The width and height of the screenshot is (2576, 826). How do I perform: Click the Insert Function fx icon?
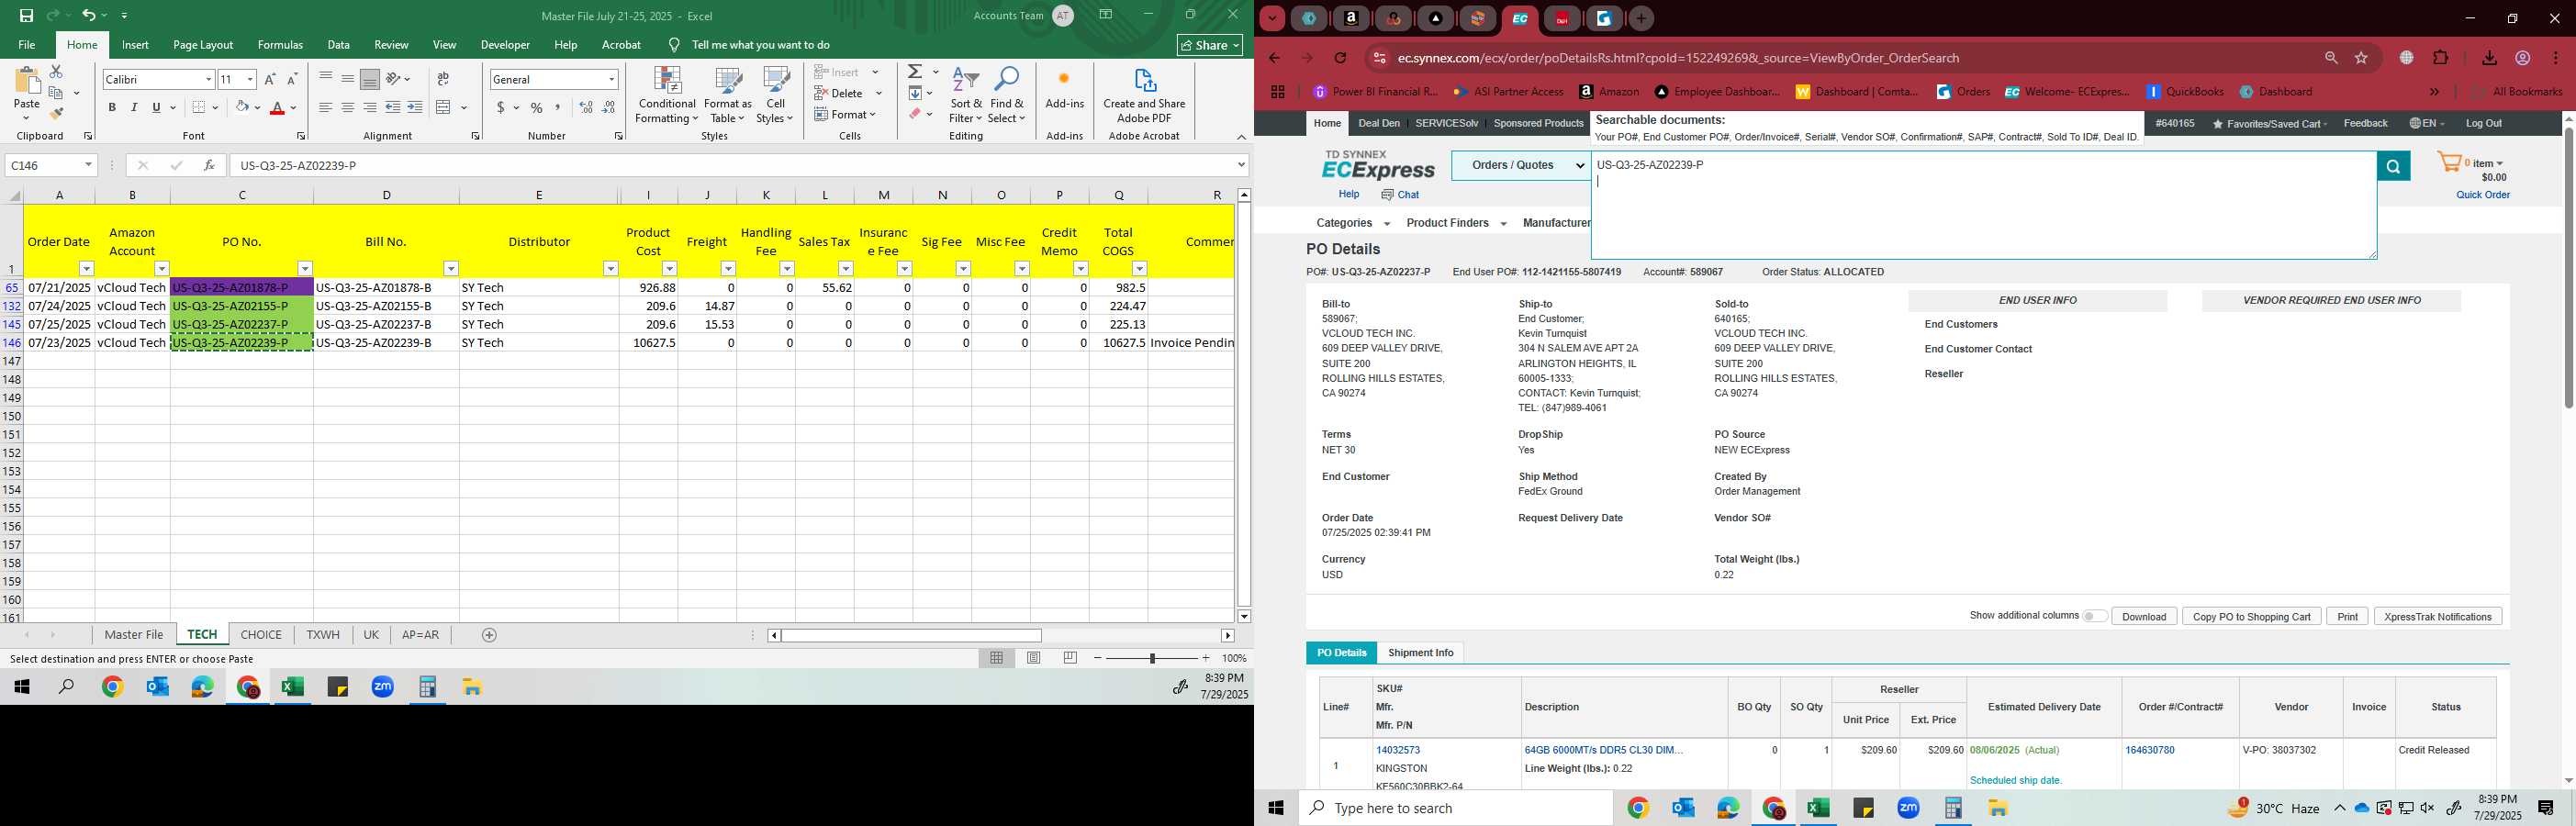pyautogui.click(x=208, y=165)
